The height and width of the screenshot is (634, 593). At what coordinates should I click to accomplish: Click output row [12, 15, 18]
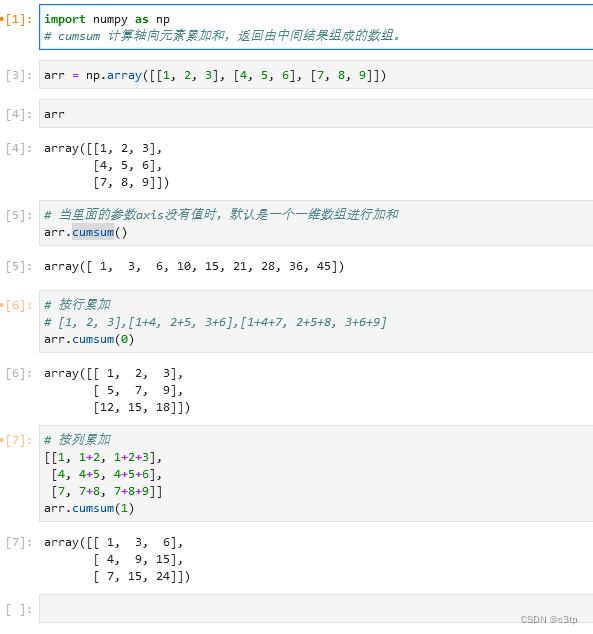[141, 407]
